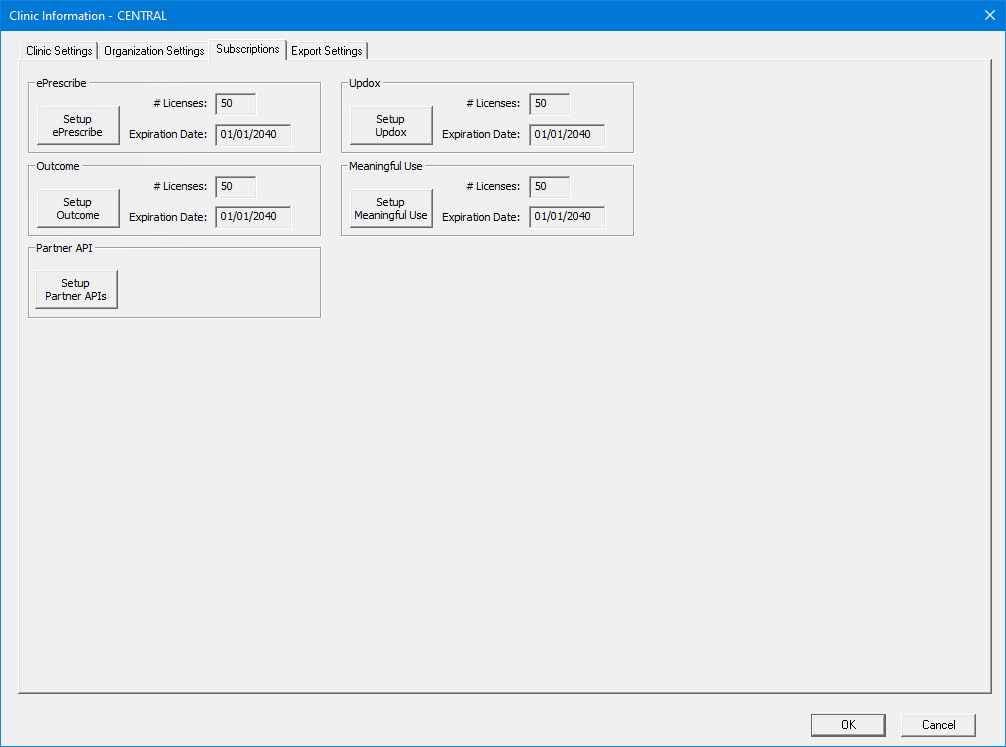Click the ePrescribe number of licenses field
The height and width of the screenshot is (747, 1006).
coord(235,104)
